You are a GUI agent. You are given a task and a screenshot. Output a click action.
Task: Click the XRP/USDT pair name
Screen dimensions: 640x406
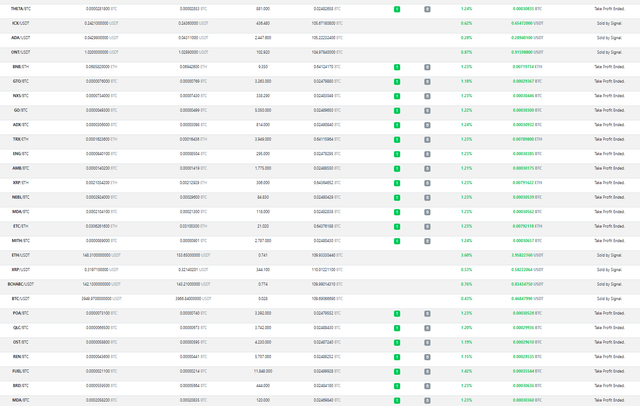click(x=20, y=270)
